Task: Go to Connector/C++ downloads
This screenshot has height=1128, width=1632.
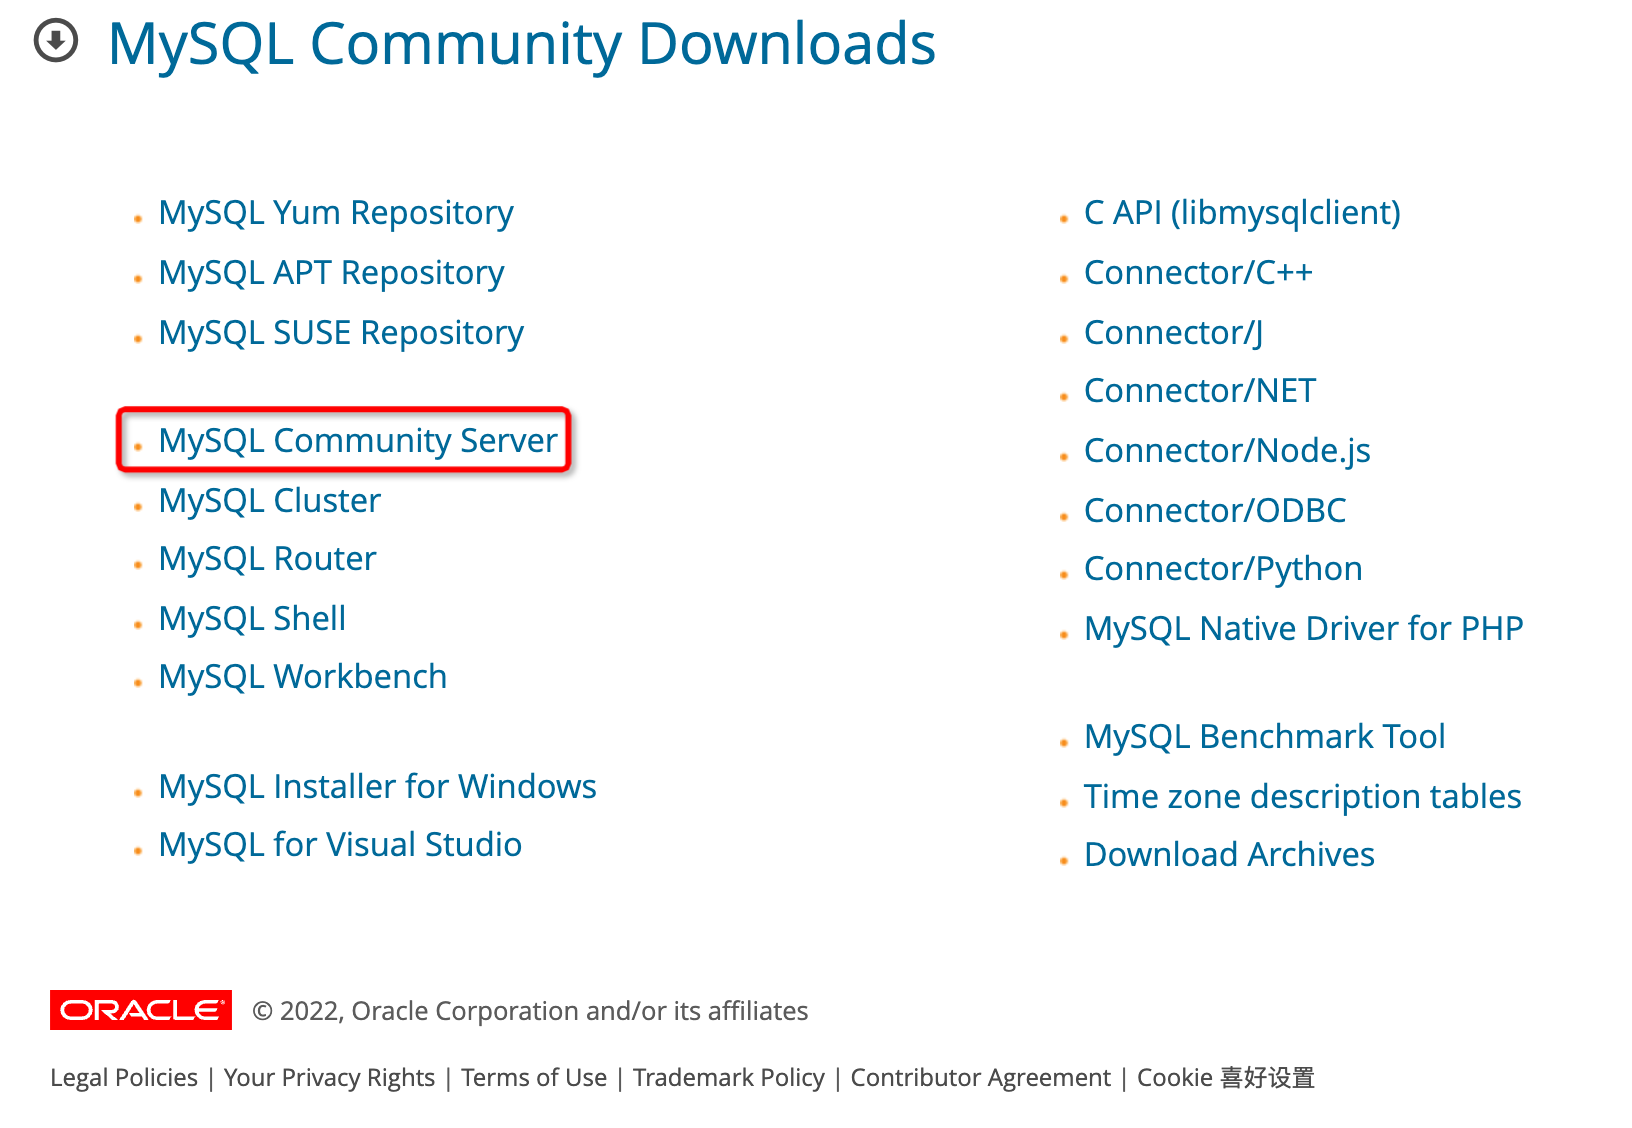Action: click(1199, 273)
